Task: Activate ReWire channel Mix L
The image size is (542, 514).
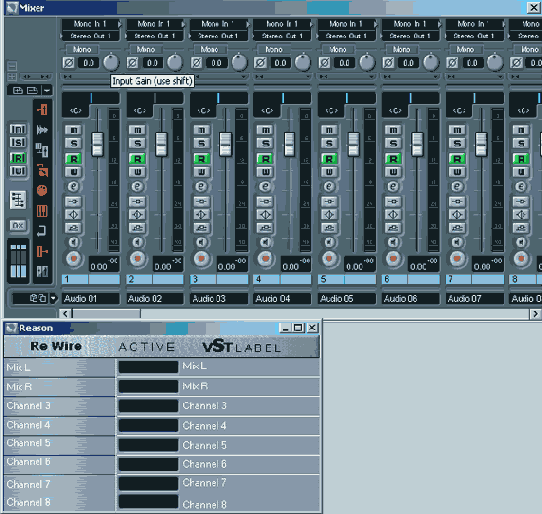Action: coord(148,367)
